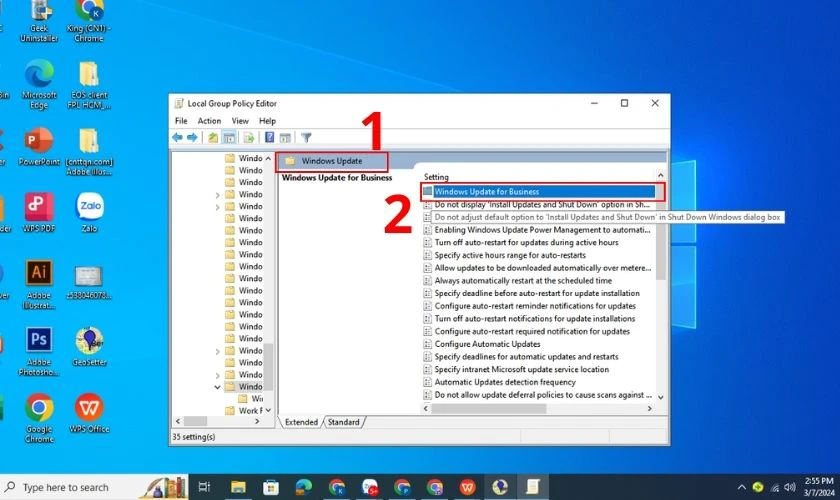Select the Wi subfolder under the expanded folder
The height and width of the screenshot is (500, 840).
tap(251, 399)
